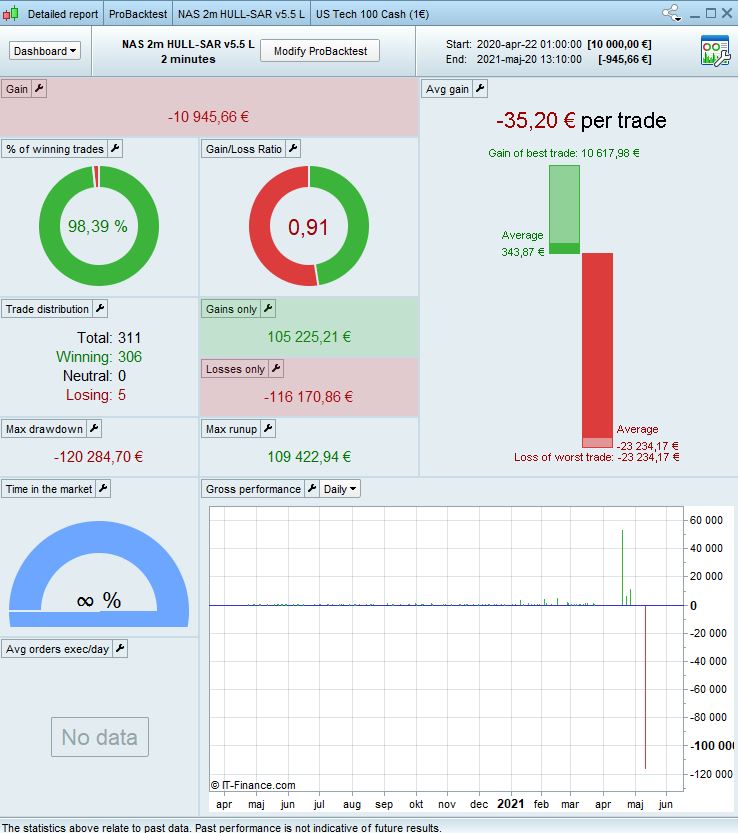
Task: Click the wrench icon beside Gain
Action: tap(39, 89)
